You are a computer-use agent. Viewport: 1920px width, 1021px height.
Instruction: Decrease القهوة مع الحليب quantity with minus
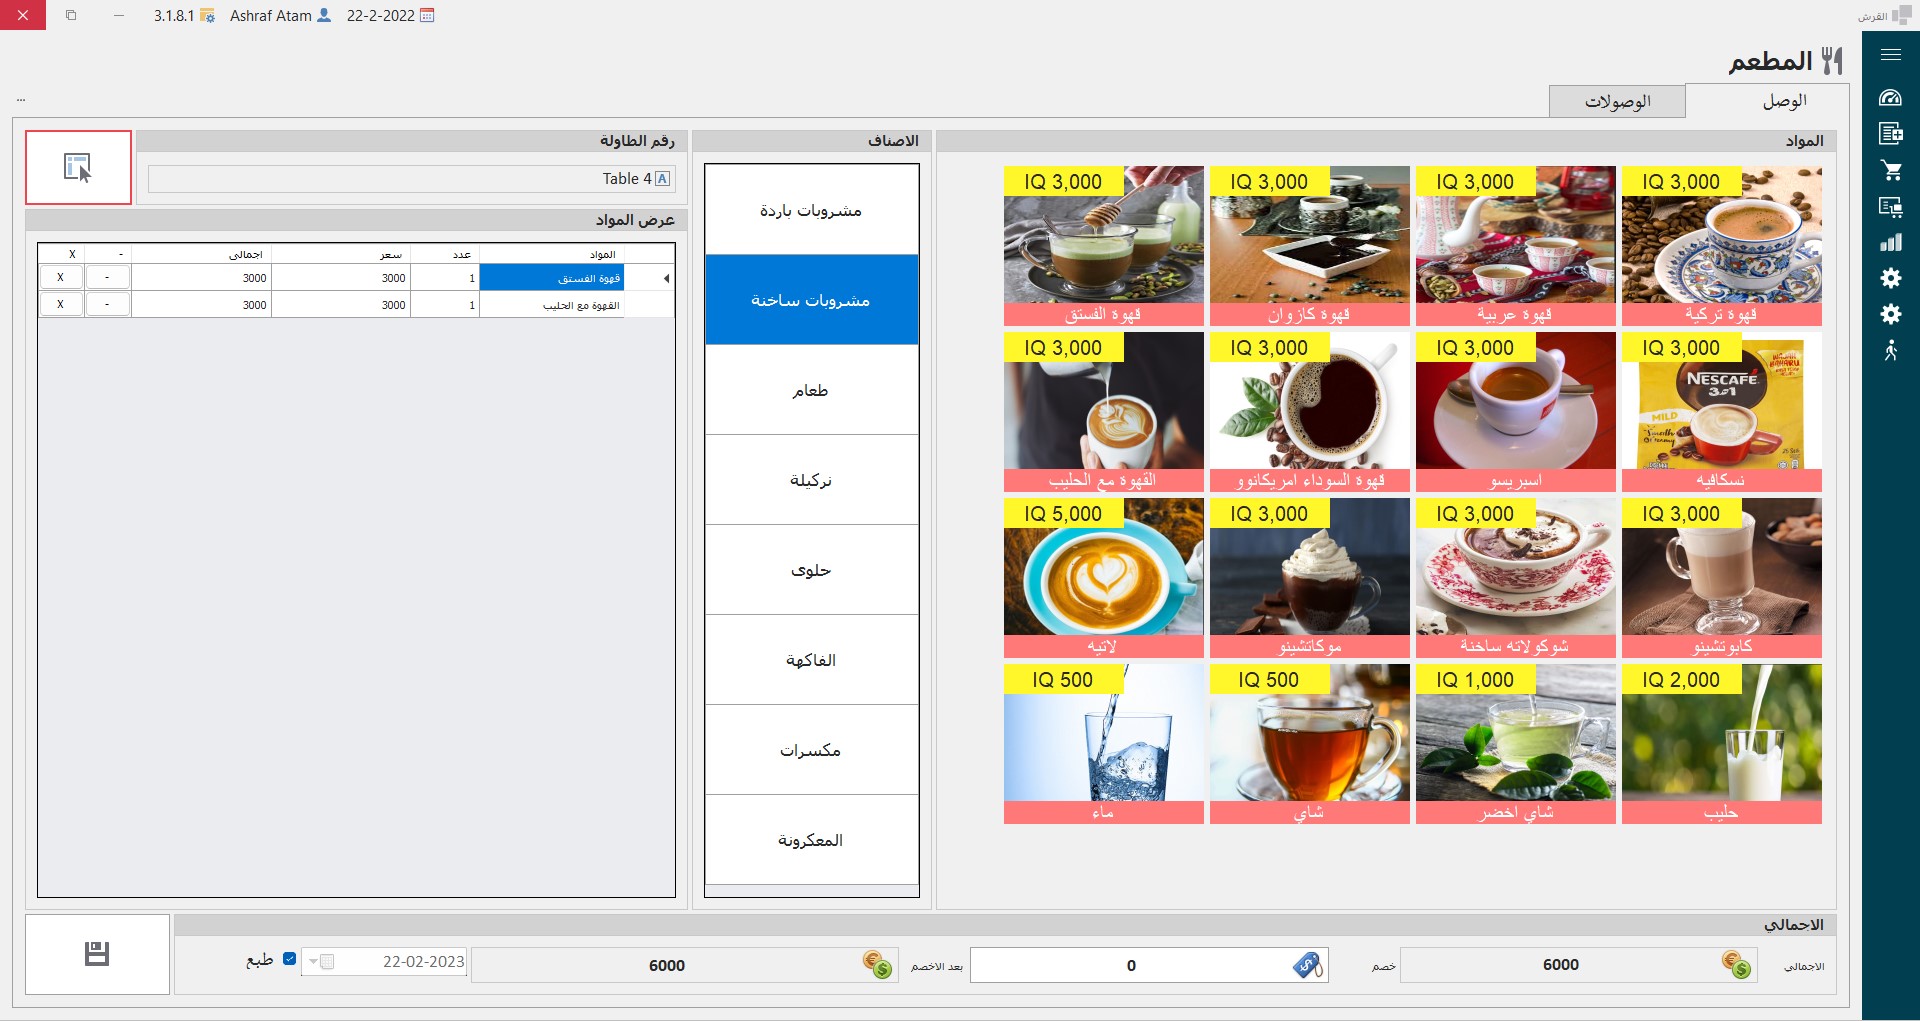tap(107, 304)
